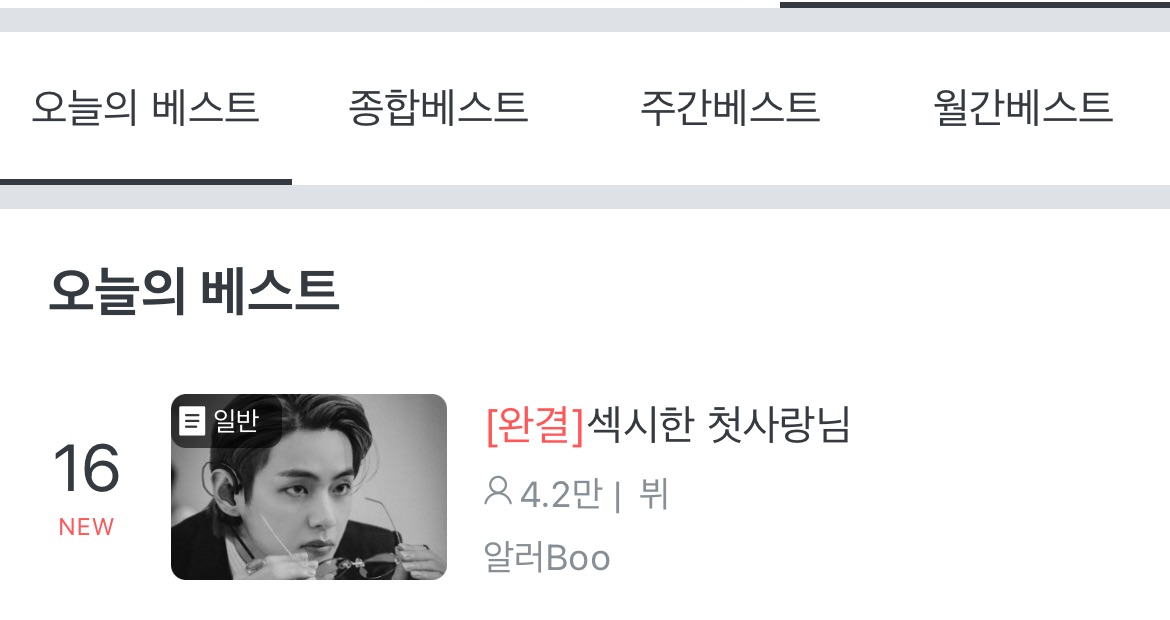The height and width of the screenshot is (620, 1170).
Task: Click the dark indicator bar at top
Action: (975, 4)
